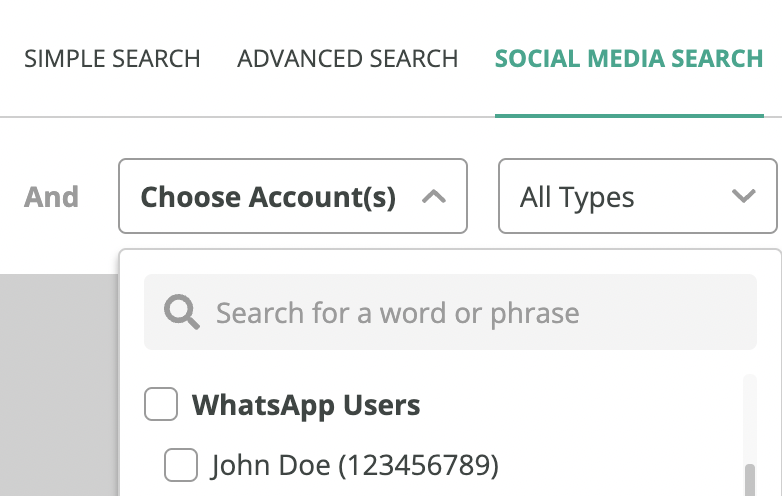The image size is (782, 496).
Task: Click the All Types text label
Action: [577, 197]
